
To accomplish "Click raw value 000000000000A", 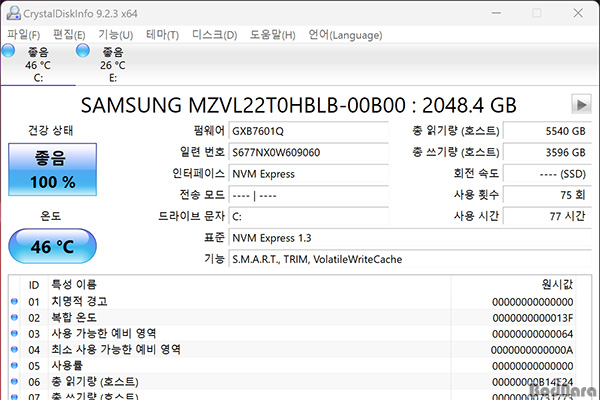I will [532, 350].
